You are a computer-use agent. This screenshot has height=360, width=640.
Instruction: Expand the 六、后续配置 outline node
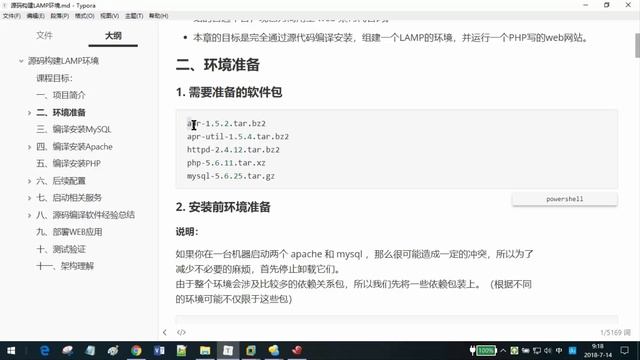[x=29, y=181]
